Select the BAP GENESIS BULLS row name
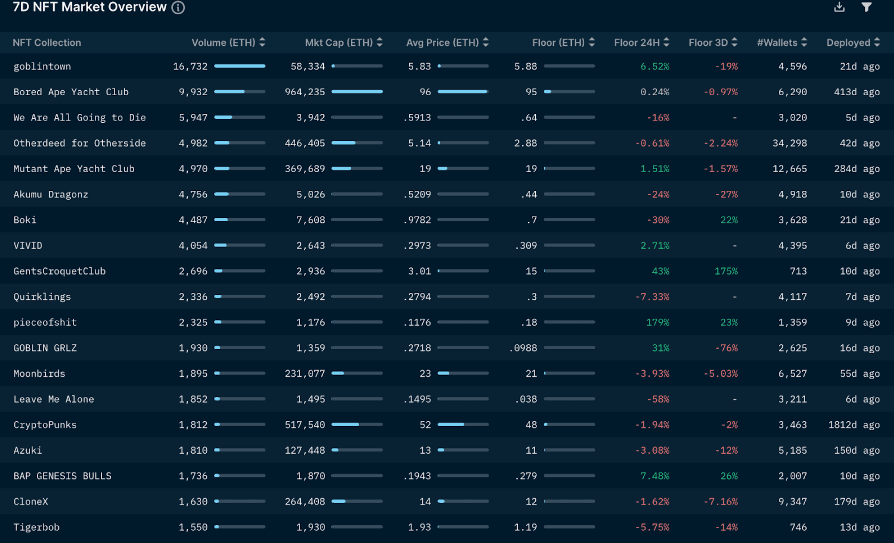This screenshot has width=894, height=543. 62,476
